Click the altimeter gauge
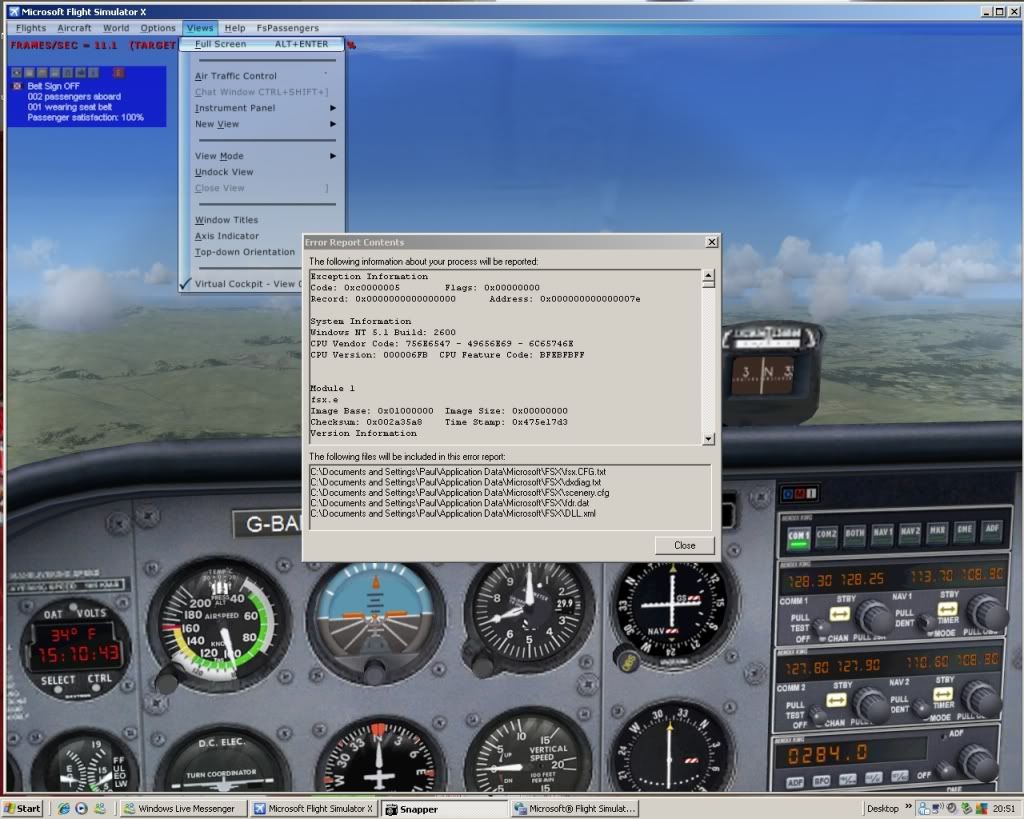This screenshot has width=1024, height=819. (x=529, y=617)
